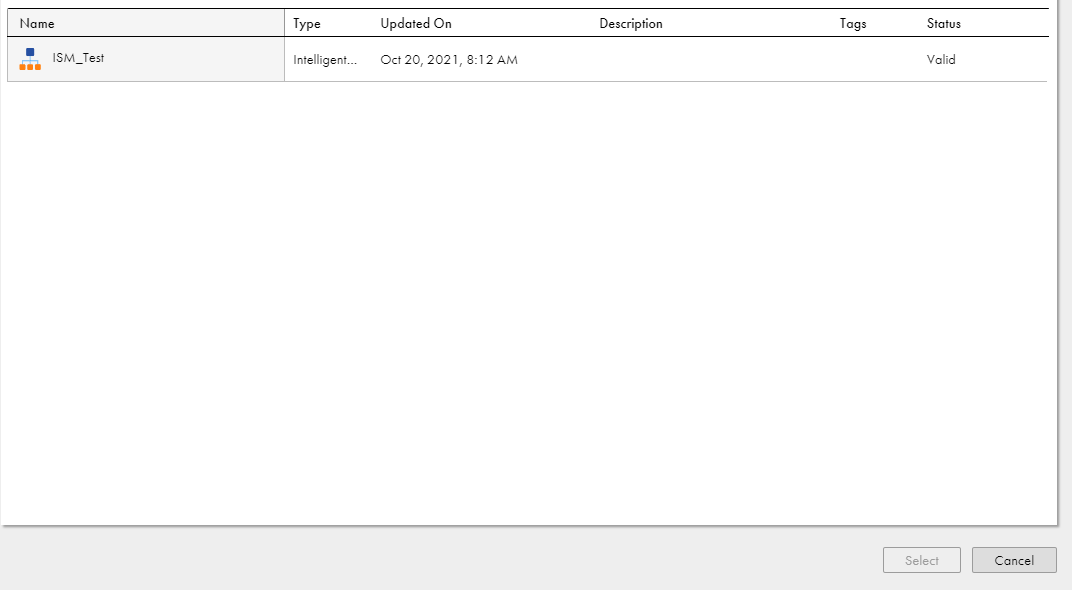Select the ISM_Test asset name
Screen dimensions: 1072x590
point(78,58)
